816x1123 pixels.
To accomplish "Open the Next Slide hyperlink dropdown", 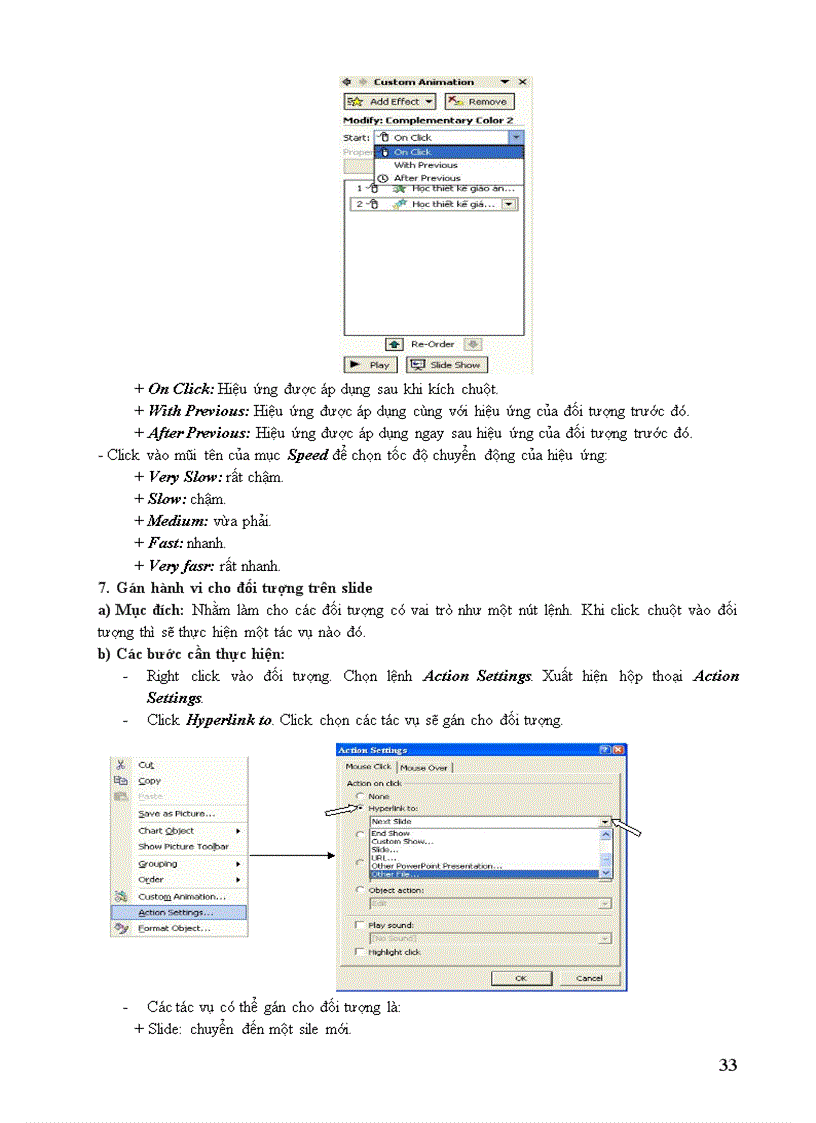I will pyautogui.click(x=605, y=820).
